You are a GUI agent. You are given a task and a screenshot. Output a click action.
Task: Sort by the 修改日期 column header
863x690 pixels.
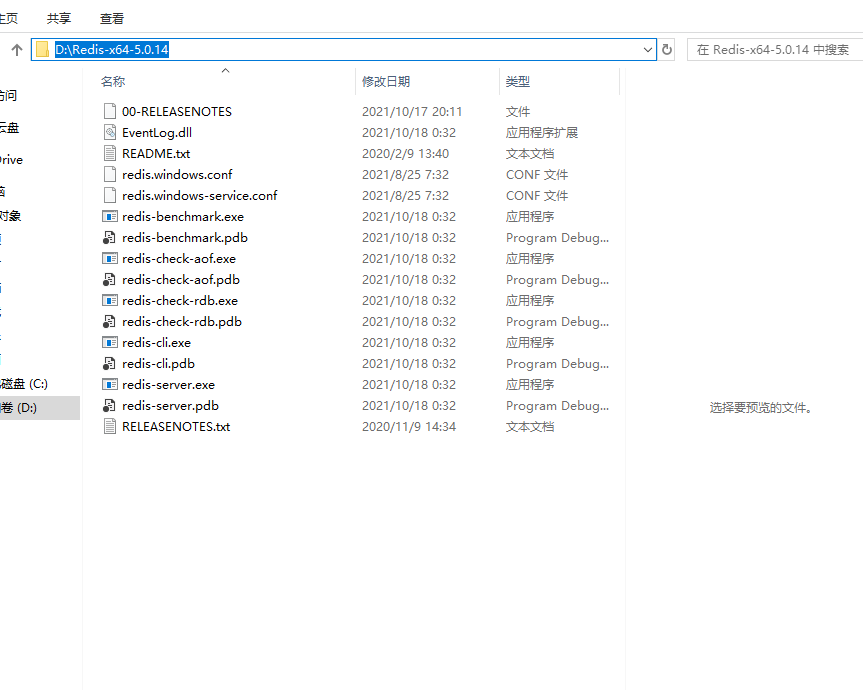click(x=386, y=81)
